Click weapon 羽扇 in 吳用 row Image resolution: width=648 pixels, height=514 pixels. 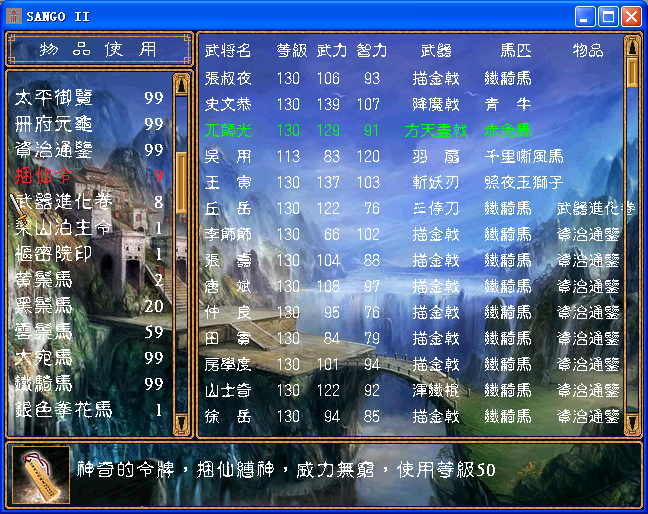pos(436,157)
